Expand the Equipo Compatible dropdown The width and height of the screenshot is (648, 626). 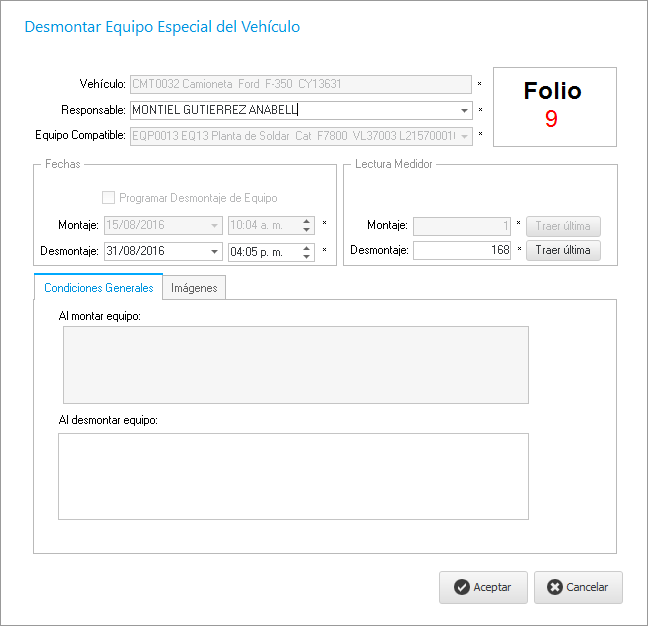465,135
